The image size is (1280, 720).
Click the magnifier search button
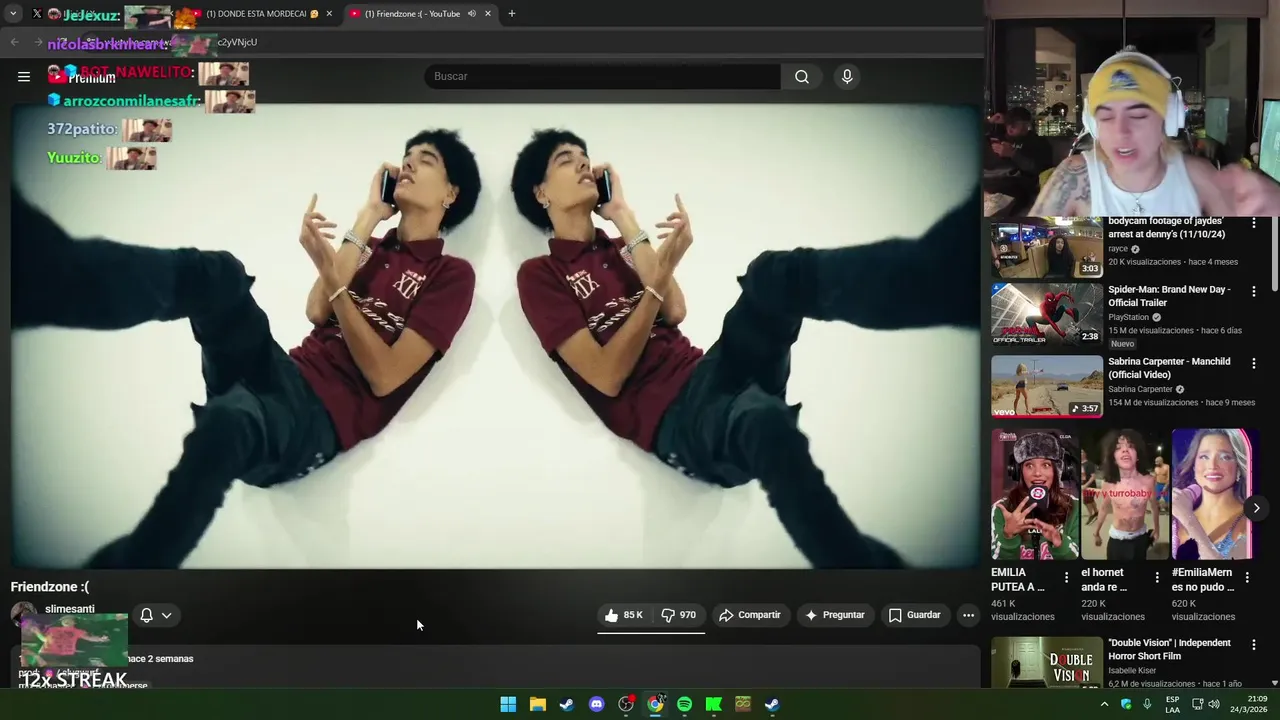click(x=802, y=76)
